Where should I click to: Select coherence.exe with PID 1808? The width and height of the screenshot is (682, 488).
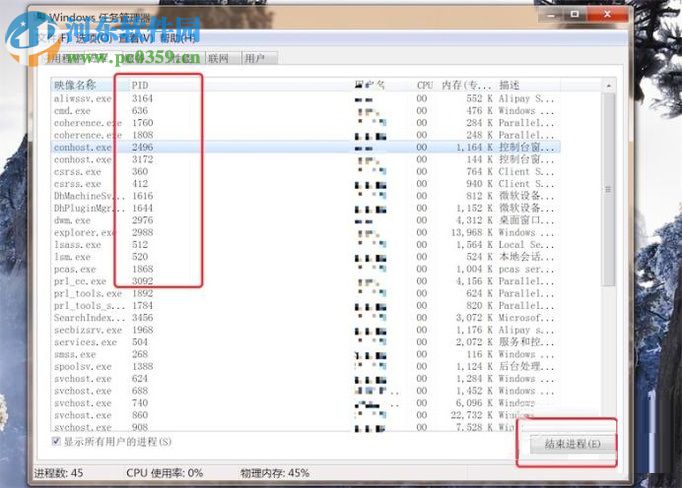coord(305,135)
